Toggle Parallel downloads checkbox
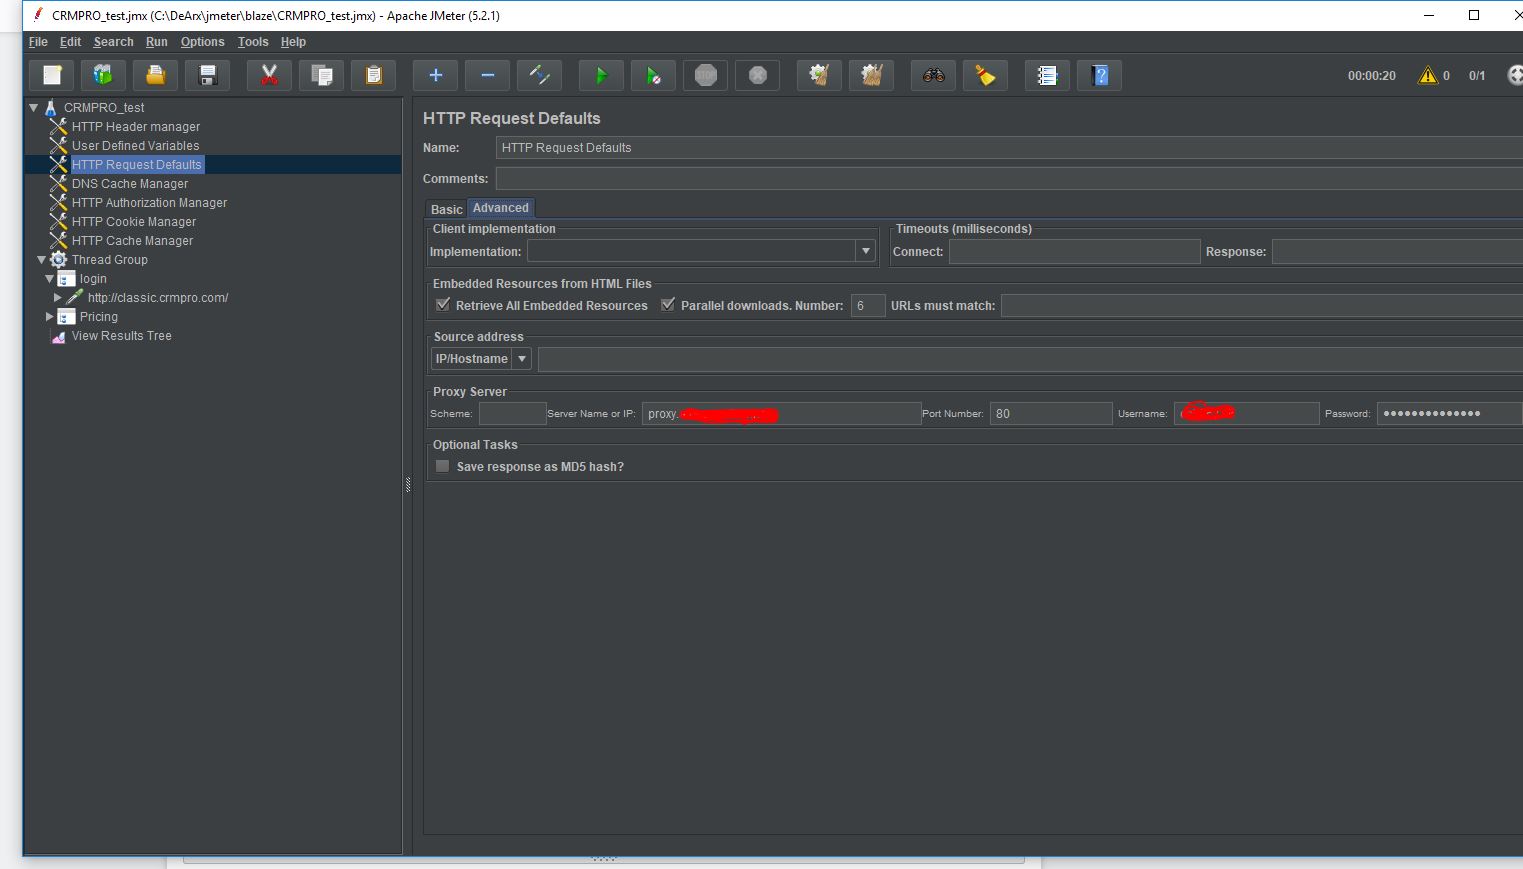The width and height of the screenshot is (1523, 869). pos(668,305)
